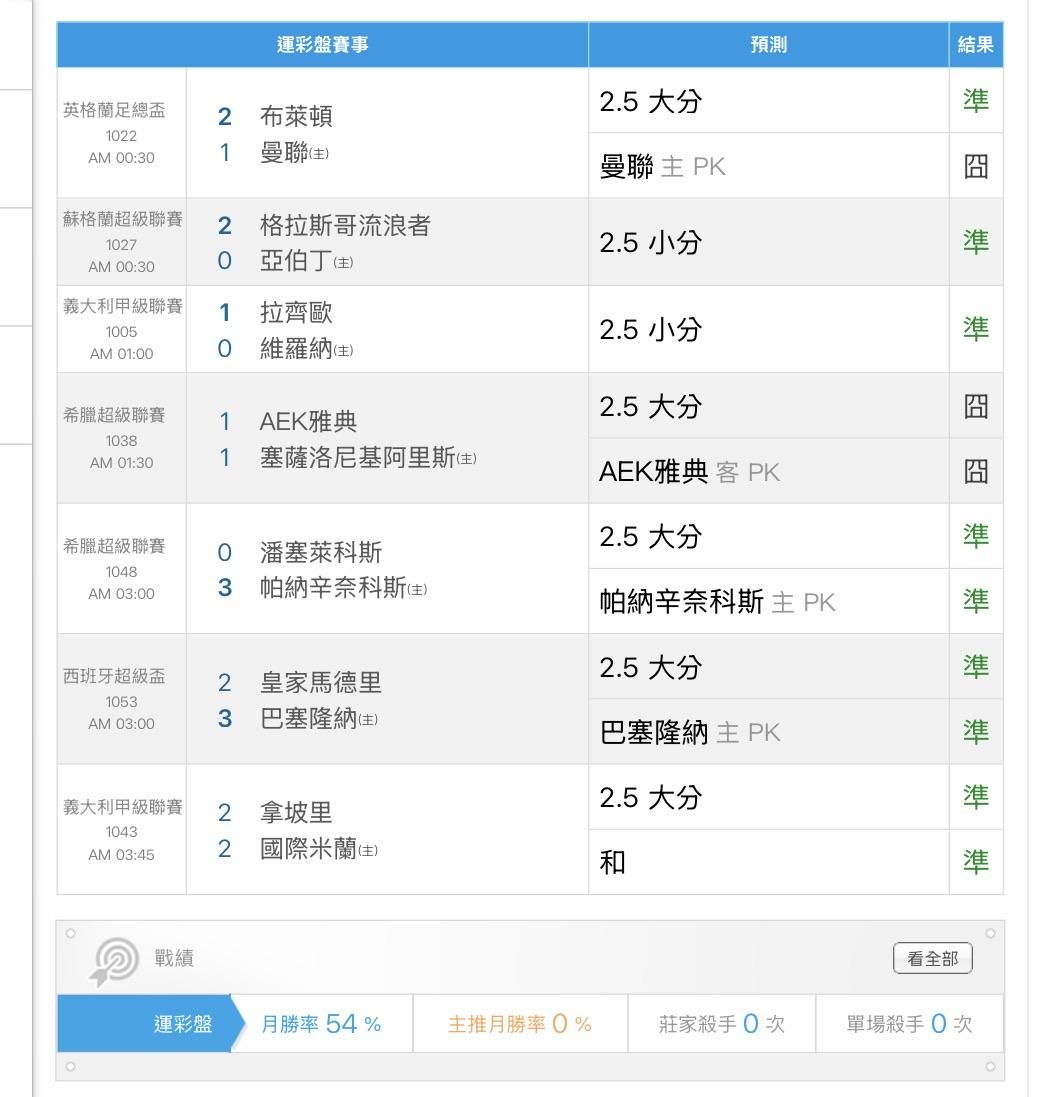Click the 莊家殺手 0 次 stat
Image resolution: width=1041 pixels, height=1097 pixels.
coord(721,1024)
